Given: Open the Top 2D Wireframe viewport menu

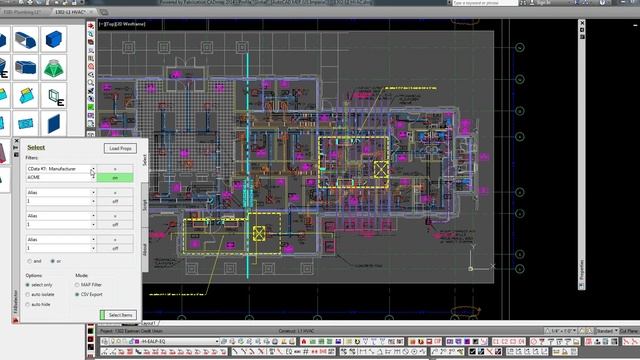Looking at the screenshot, I should click(x=122, y=24).
